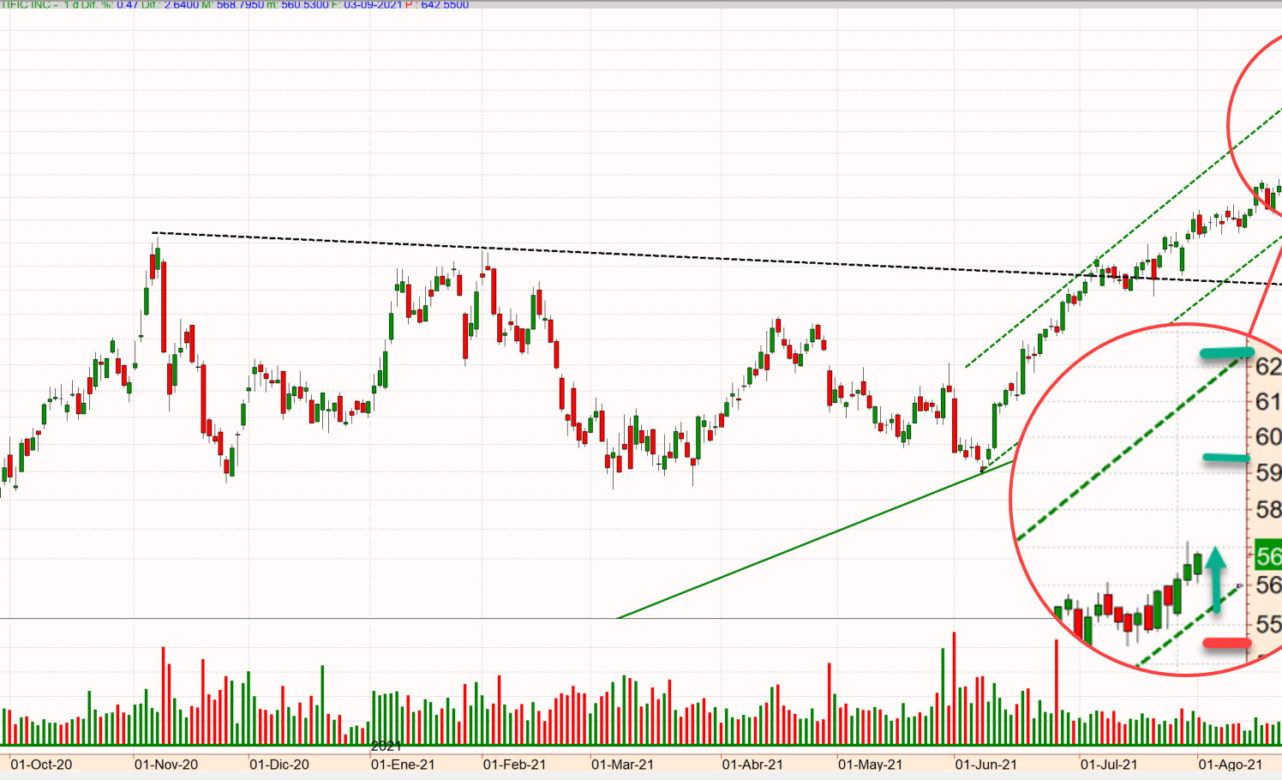The height and width of the screenshot is (780, 1282).
Task: Select the 01-Nov-20 date label
Action: click(166, 764)
